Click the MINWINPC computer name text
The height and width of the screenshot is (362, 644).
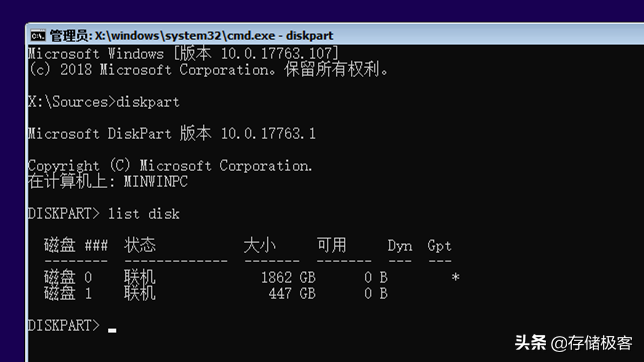(x=156, y=182)
